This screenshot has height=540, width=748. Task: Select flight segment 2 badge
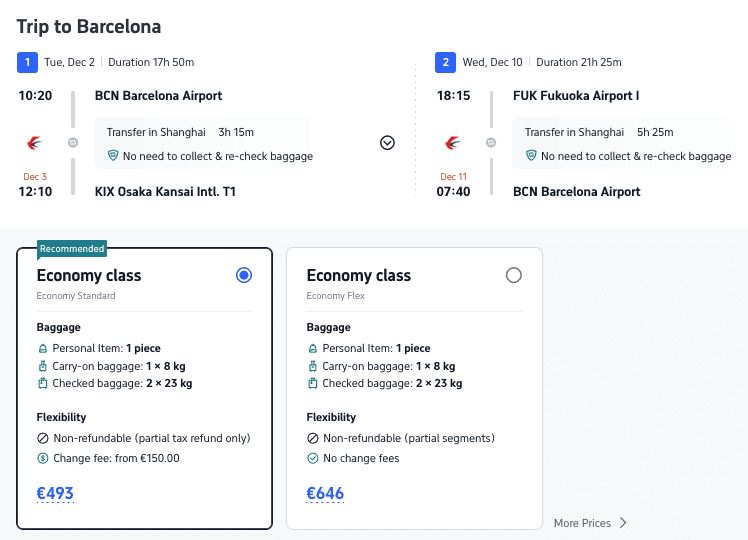446,62
